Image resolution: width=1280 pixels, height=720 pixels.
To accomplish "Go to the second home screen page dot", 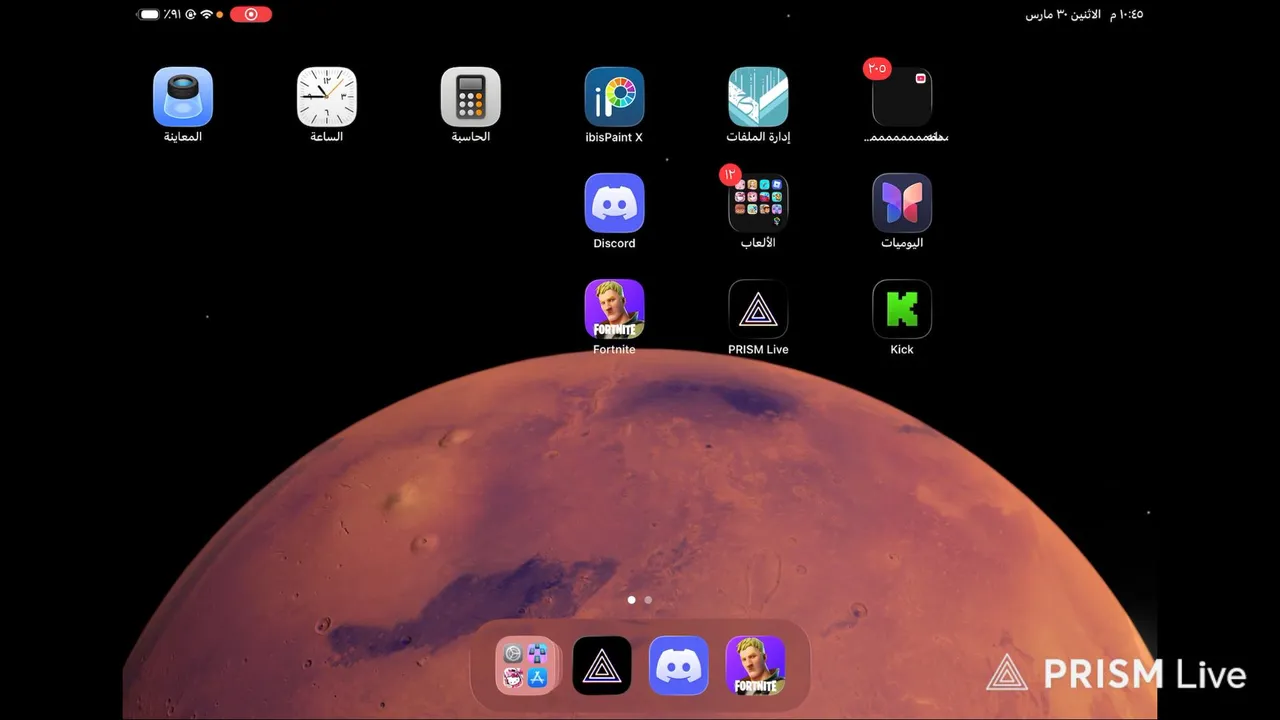I will pyautogui.click(x=648, y=600).
